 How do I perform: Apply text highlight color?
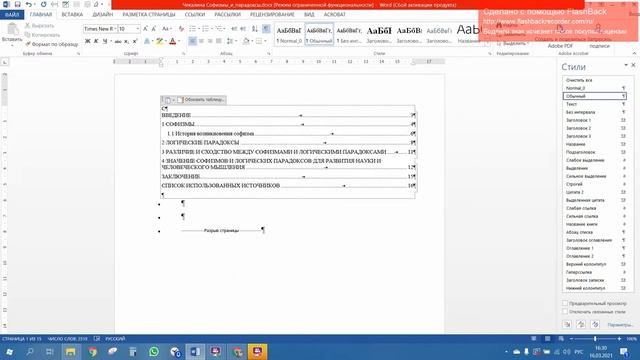click(x=159, y=41)
